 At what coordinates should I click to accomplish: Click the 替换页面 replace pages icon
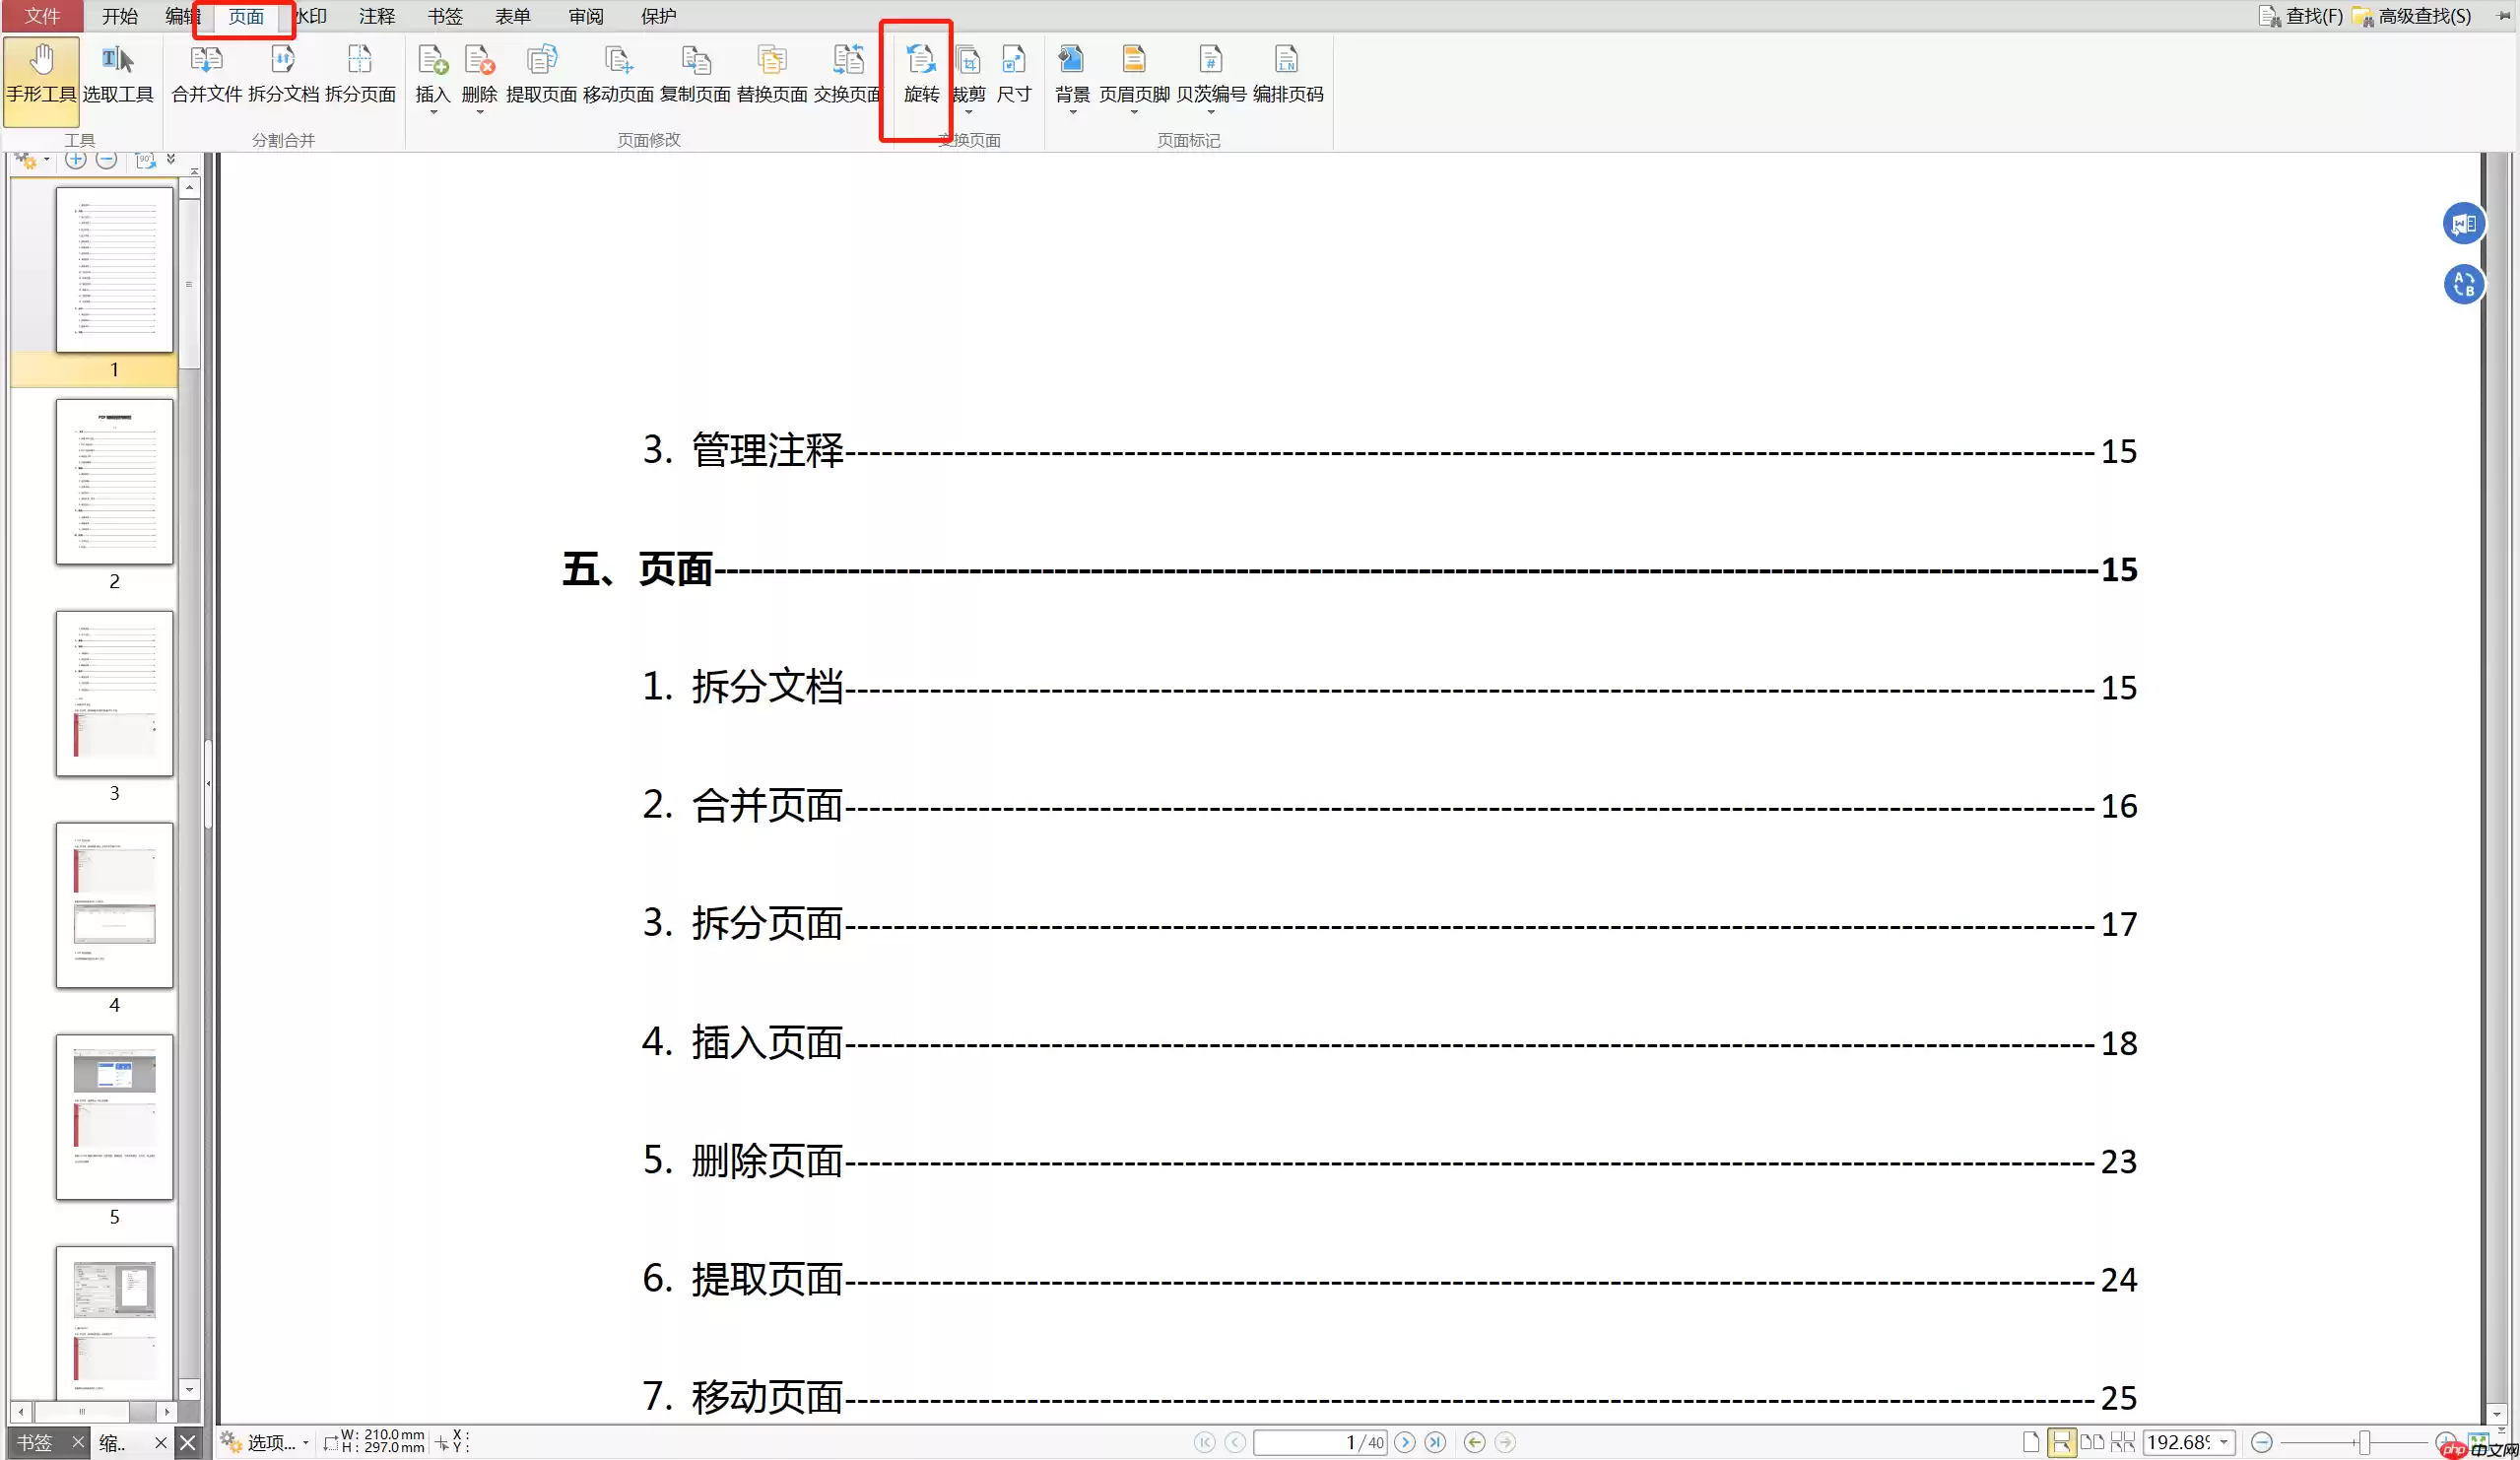coord(770,75)
